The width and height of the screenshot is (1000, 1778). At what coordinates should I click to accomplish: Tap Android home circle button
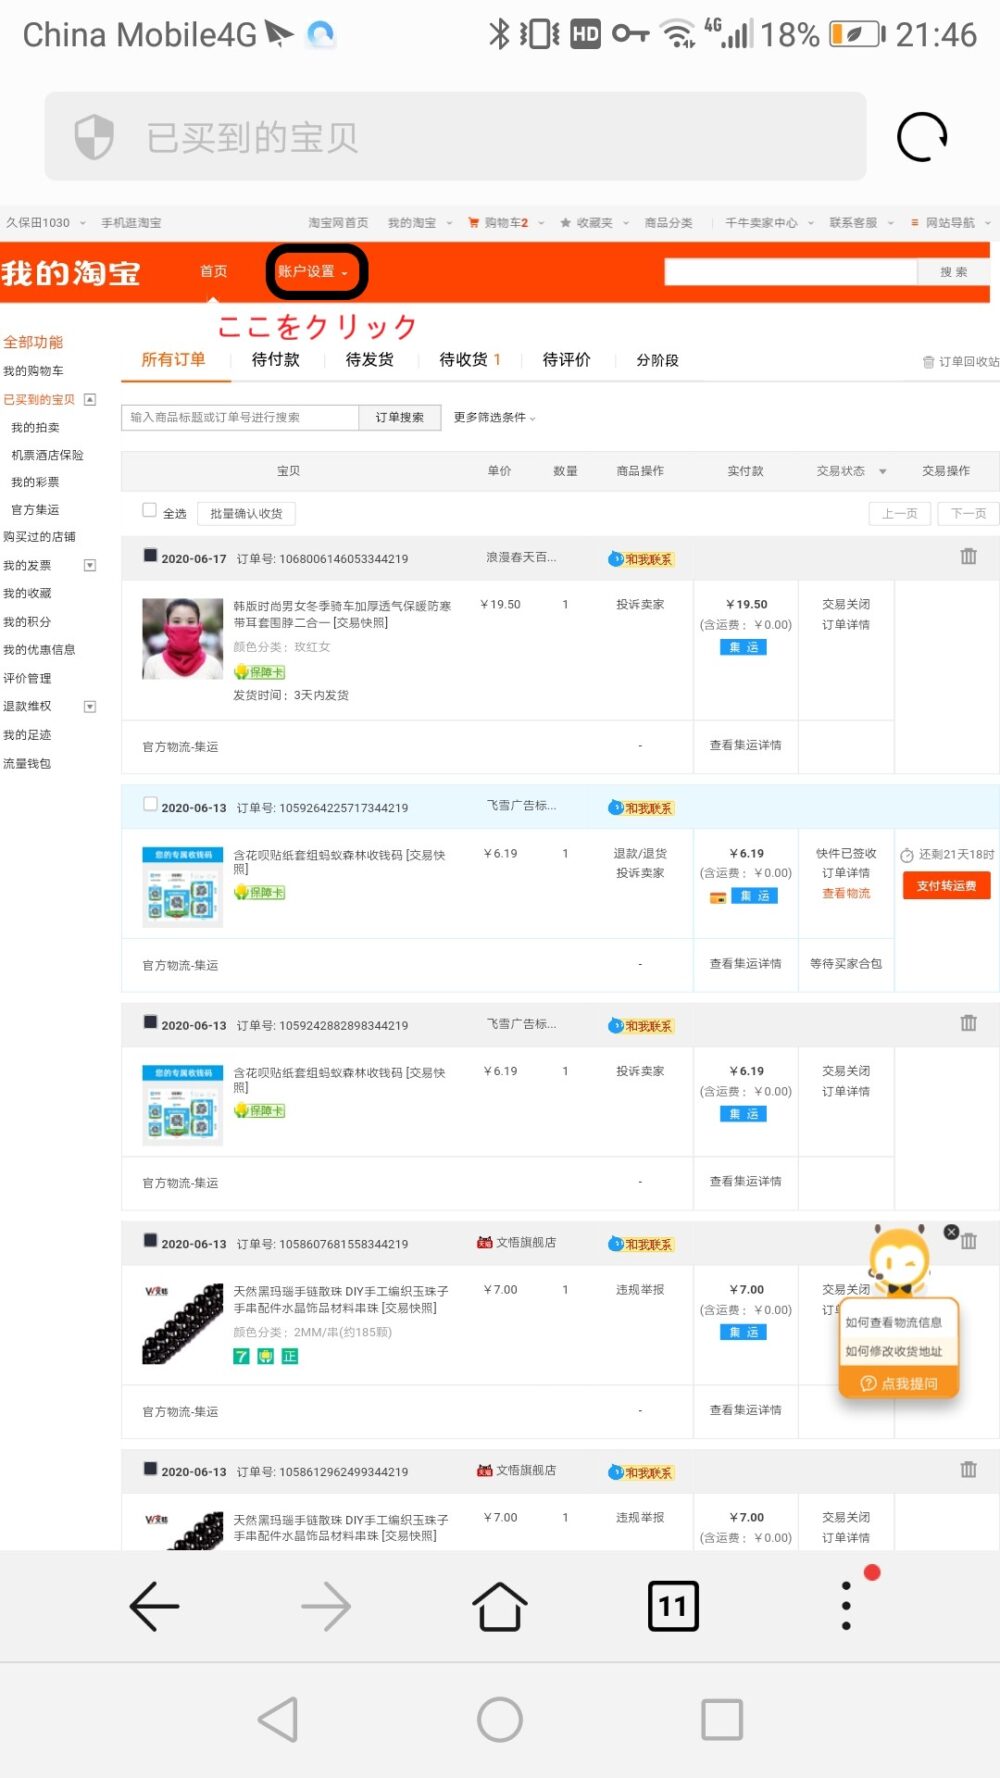point(499,1720)
